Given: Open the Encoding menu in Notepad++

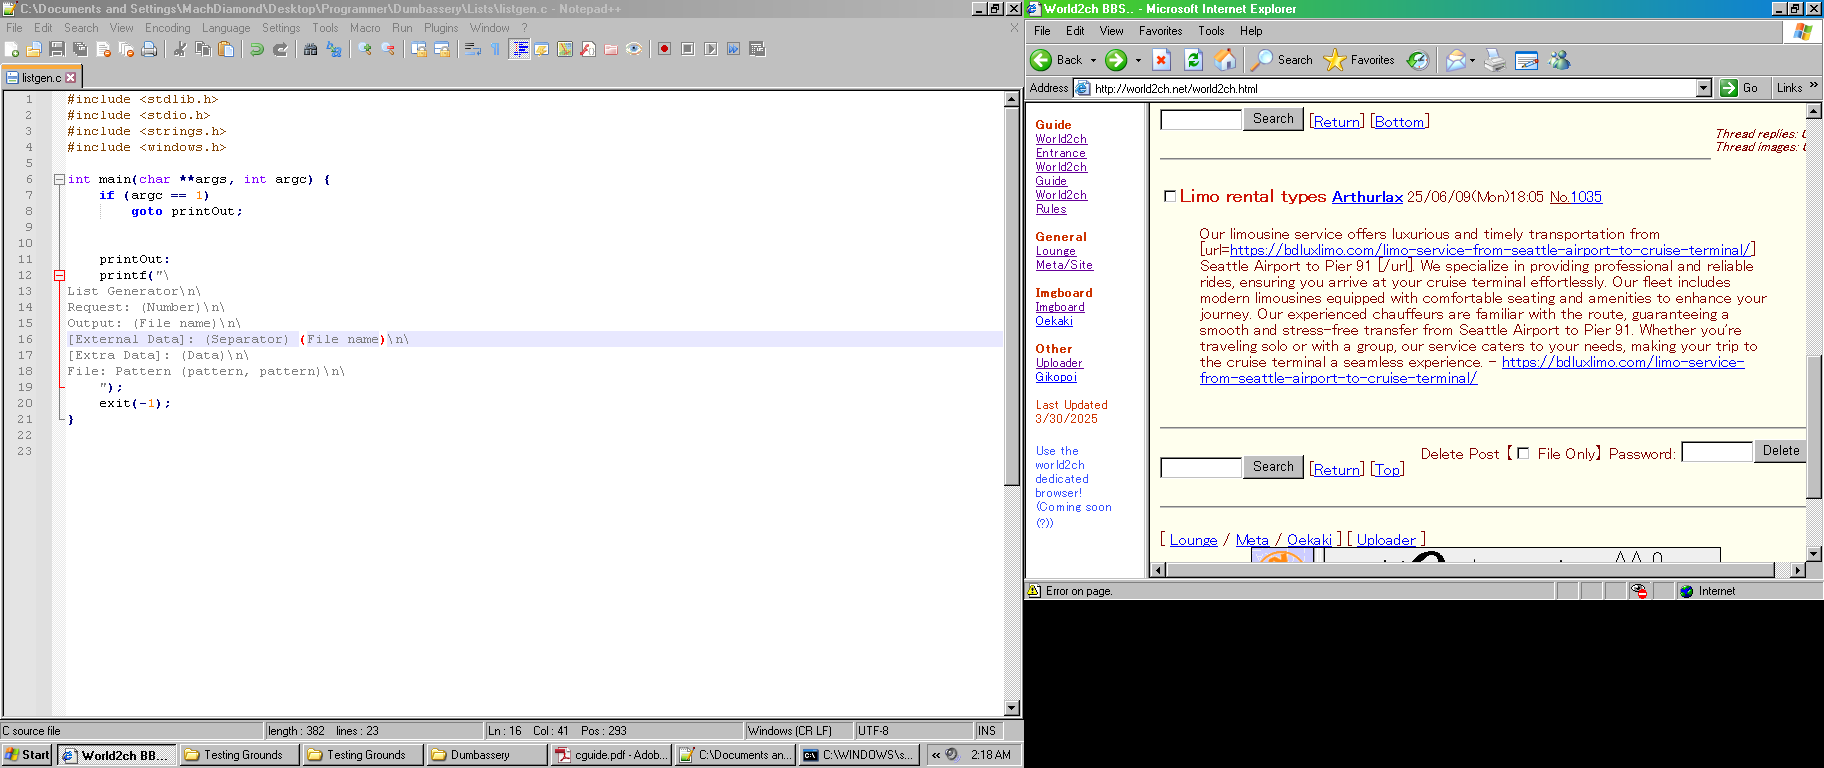Looking at the screenshot, I should (x=168, y=28).
